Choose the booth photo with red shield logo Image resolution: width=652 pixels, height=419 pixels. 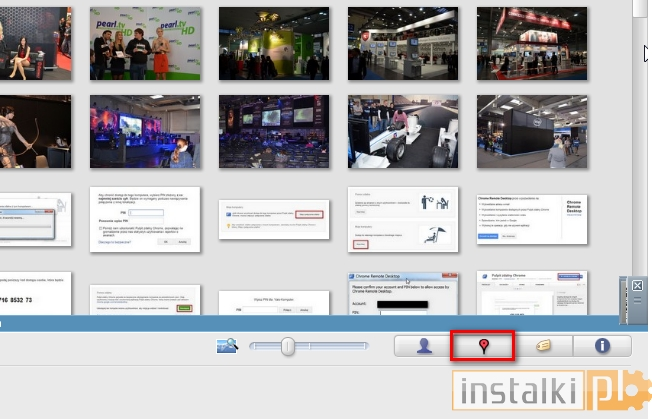point(403,43)
